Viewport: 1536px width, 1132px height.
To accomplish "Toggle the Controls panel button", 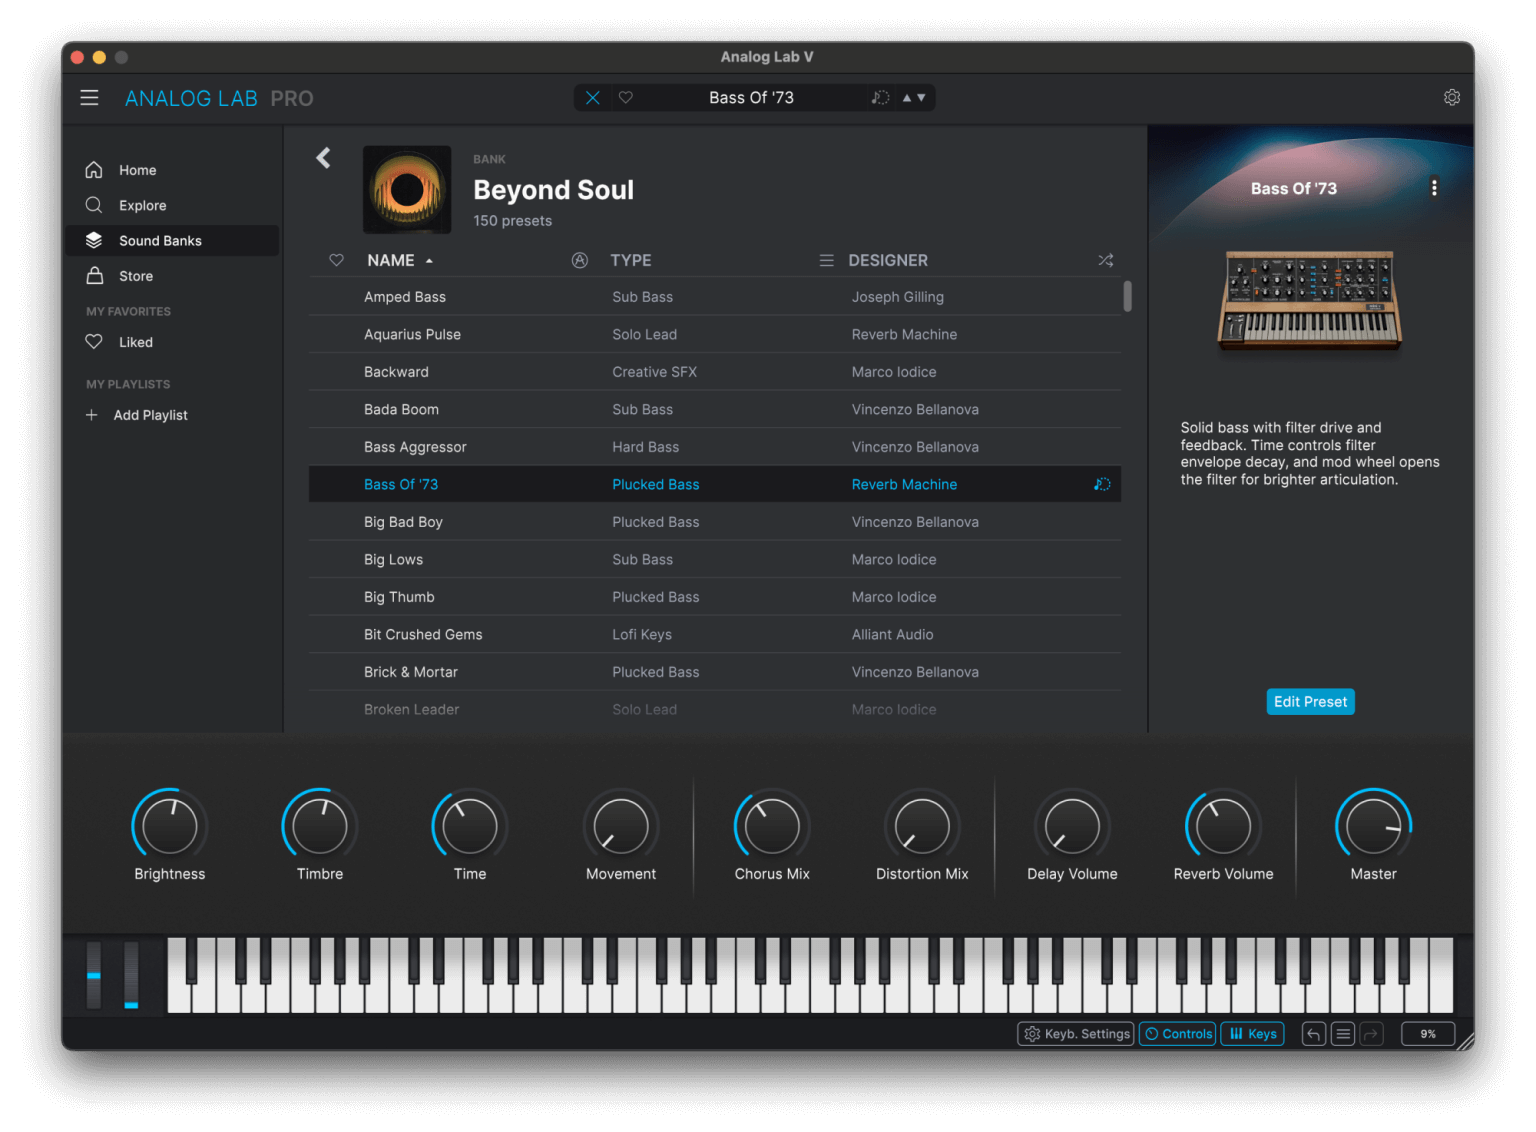I will (x=1178, y=1034).
